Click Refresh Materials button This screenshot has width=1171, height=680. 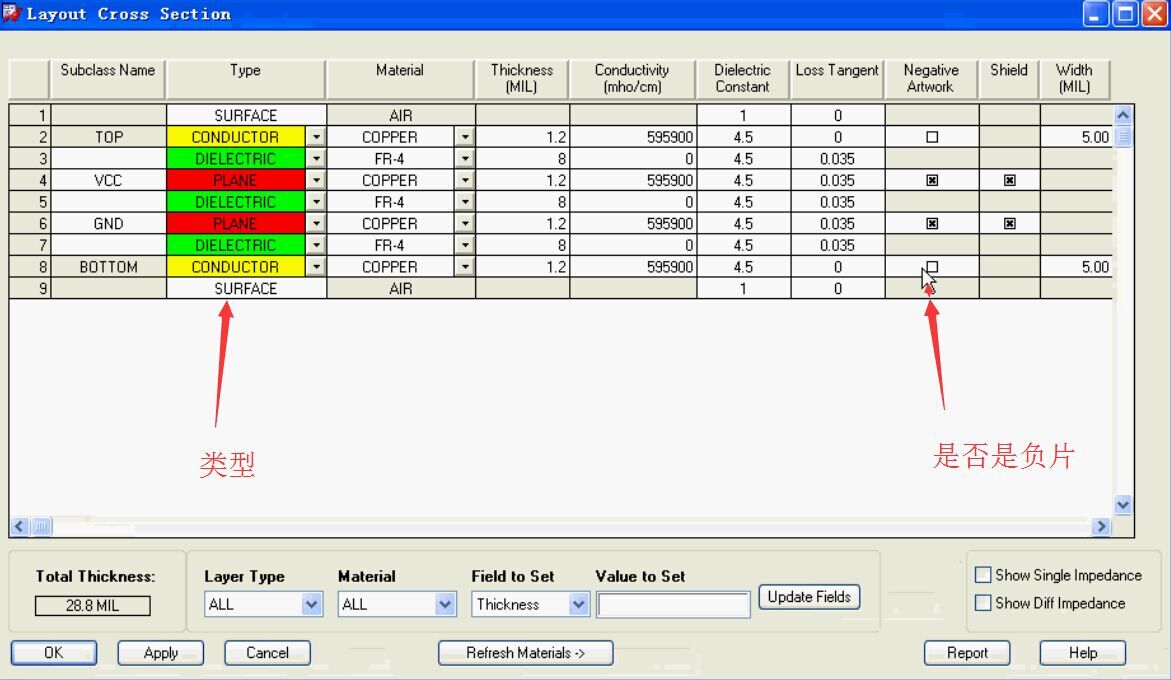526,653
